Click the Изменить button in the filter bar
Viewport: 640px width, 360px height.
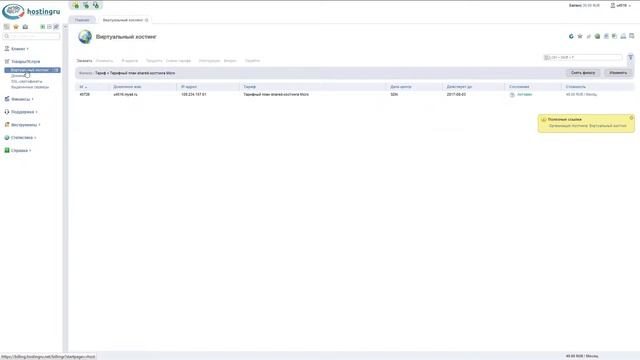coord(618,73)
